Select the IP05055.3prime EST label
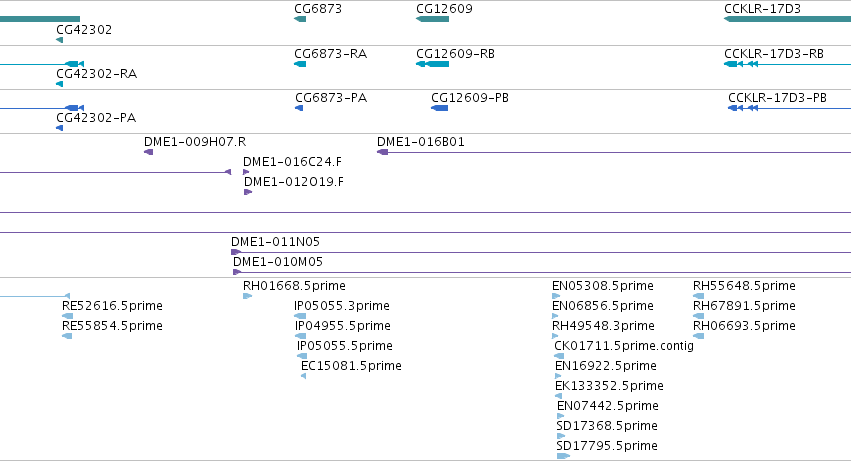The height and width of the screenshot is (461, 851). pyautogui.click(x=342, y=306)
